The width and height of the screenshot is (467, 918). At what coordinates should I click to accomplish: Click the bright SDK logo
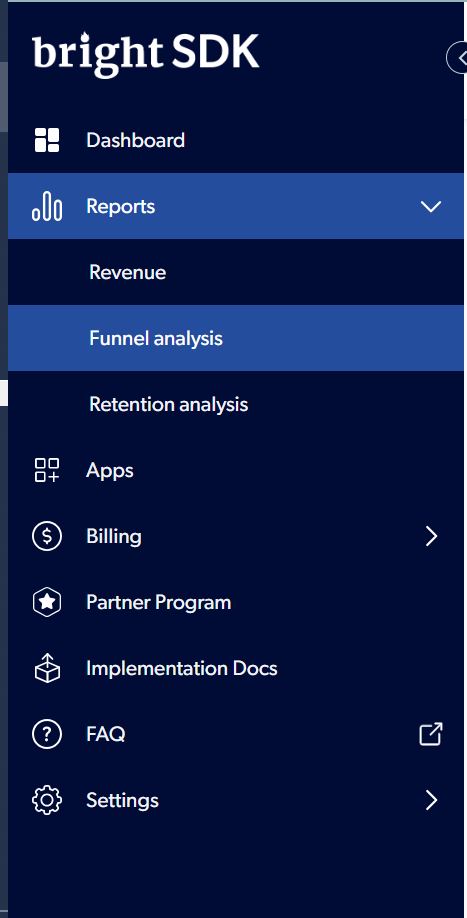pos(146,53)
